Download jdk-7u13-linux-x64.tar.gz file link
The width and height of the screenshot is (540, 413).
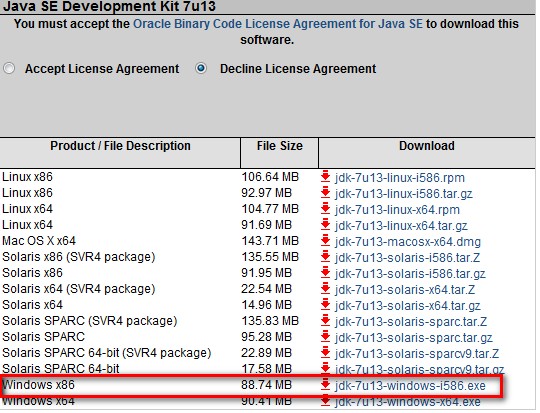pos(401,226)
